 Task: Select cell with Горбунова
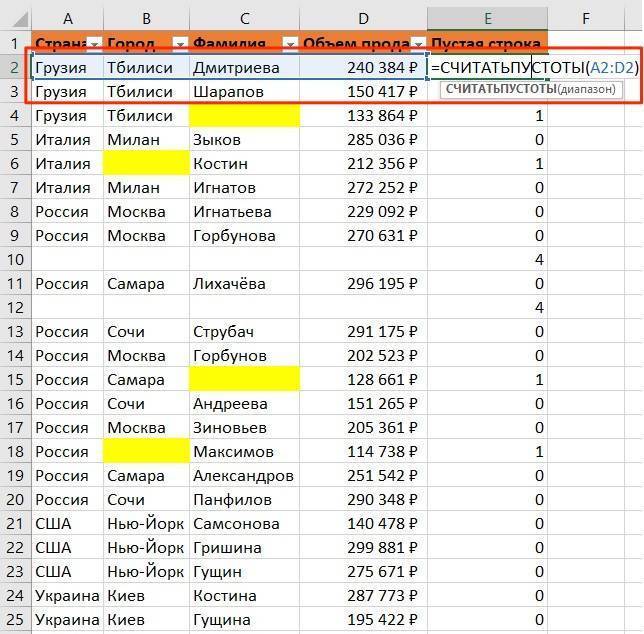coord(244,236)
